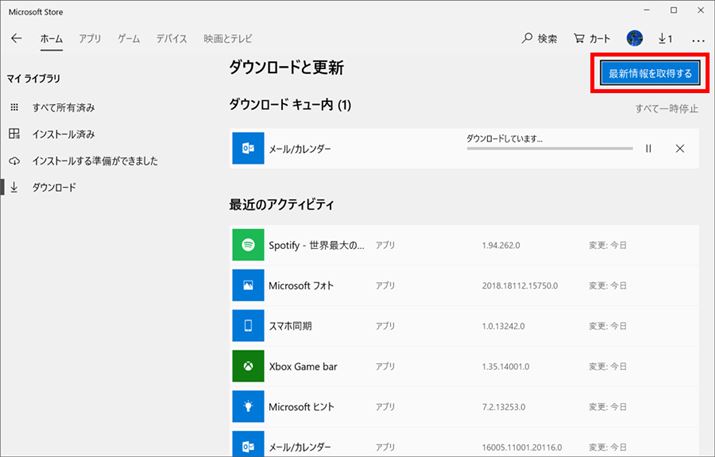Image resolution: width=715 pixels, height=457 pixels.
Task: Cancel the メール/カレンダー download
Action: 680,148
